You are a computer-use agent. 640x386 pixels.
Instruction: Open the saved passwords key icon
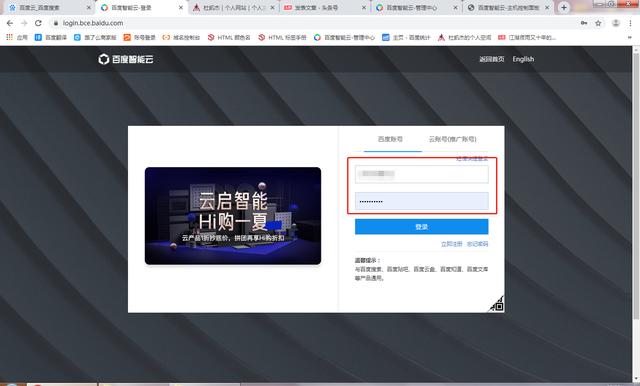tap(584, 23)
